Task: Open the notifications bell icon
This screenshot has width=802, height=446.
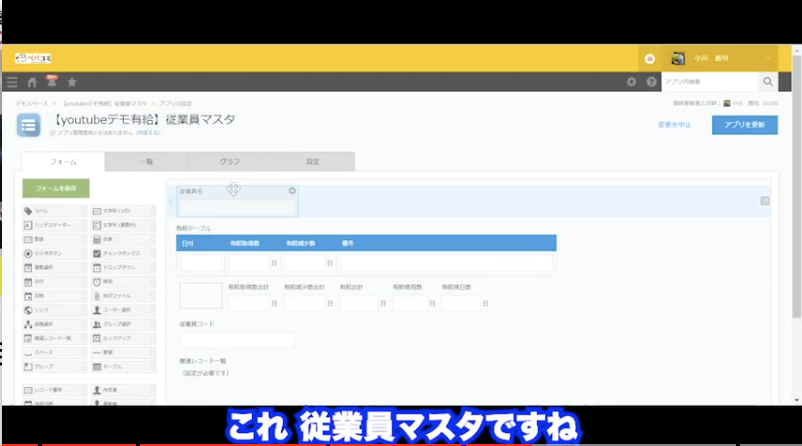Action: [x=51, y=82]
